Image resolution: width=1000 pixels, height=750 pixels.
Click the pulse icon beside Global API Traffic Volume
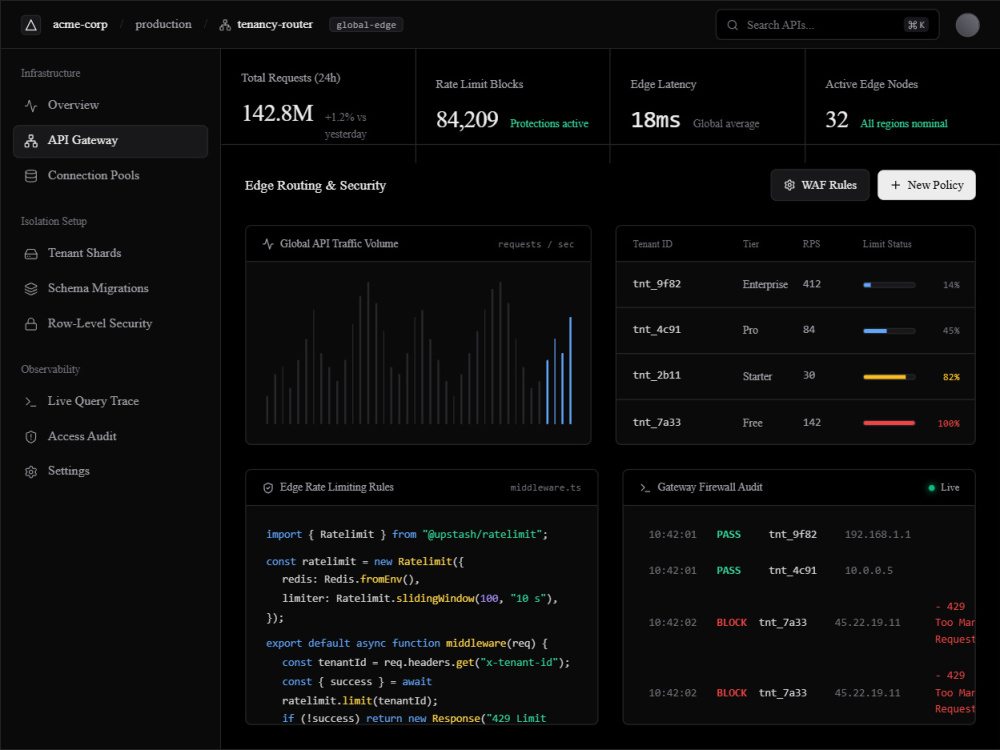[268, 244]
